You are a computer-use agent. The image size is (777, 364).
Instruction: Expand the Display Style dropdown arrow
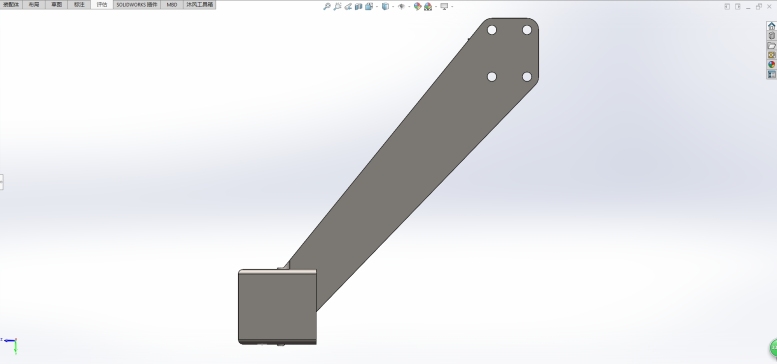click(393, 6)
